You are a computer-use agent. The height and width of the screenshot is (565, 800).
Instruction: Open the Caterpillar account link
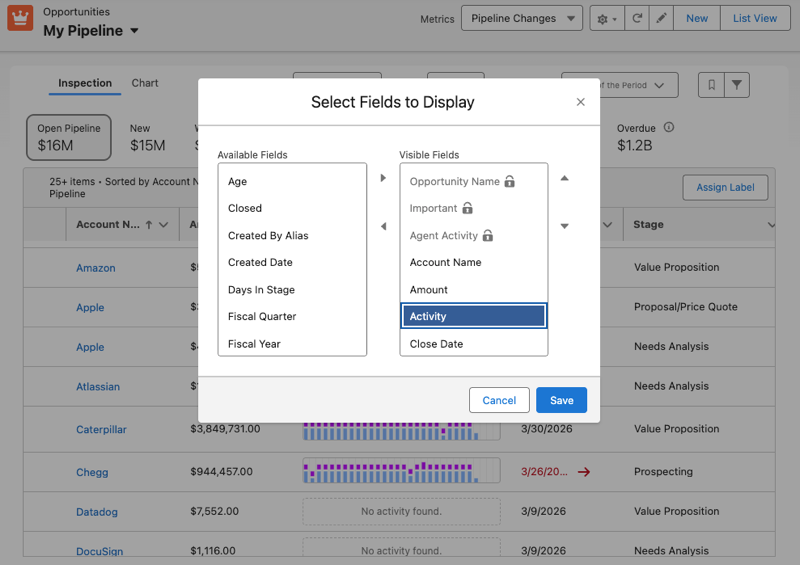102,430
